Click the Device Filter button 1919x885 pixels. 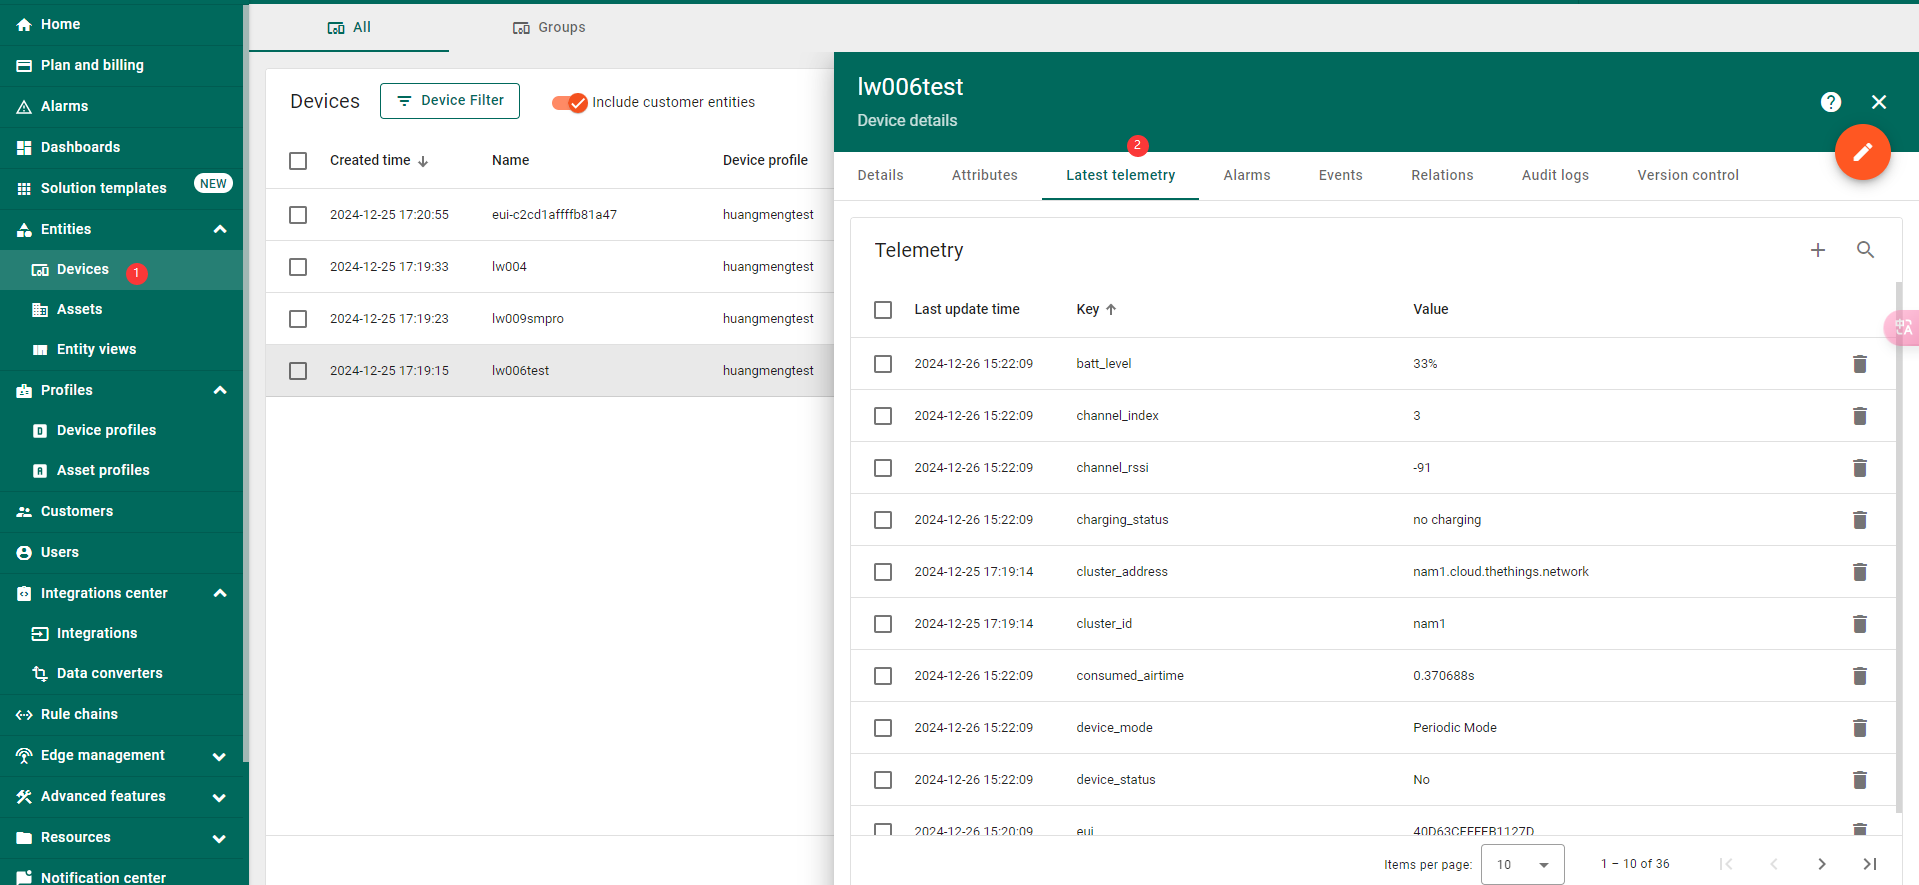[450, 101]
